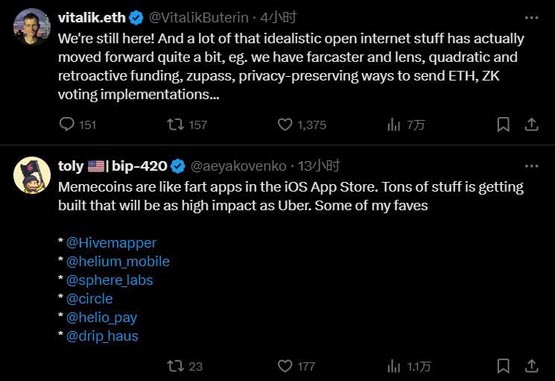Open toly's avatar image
This screenshot has width=555, height=381.
pos(32,175)
